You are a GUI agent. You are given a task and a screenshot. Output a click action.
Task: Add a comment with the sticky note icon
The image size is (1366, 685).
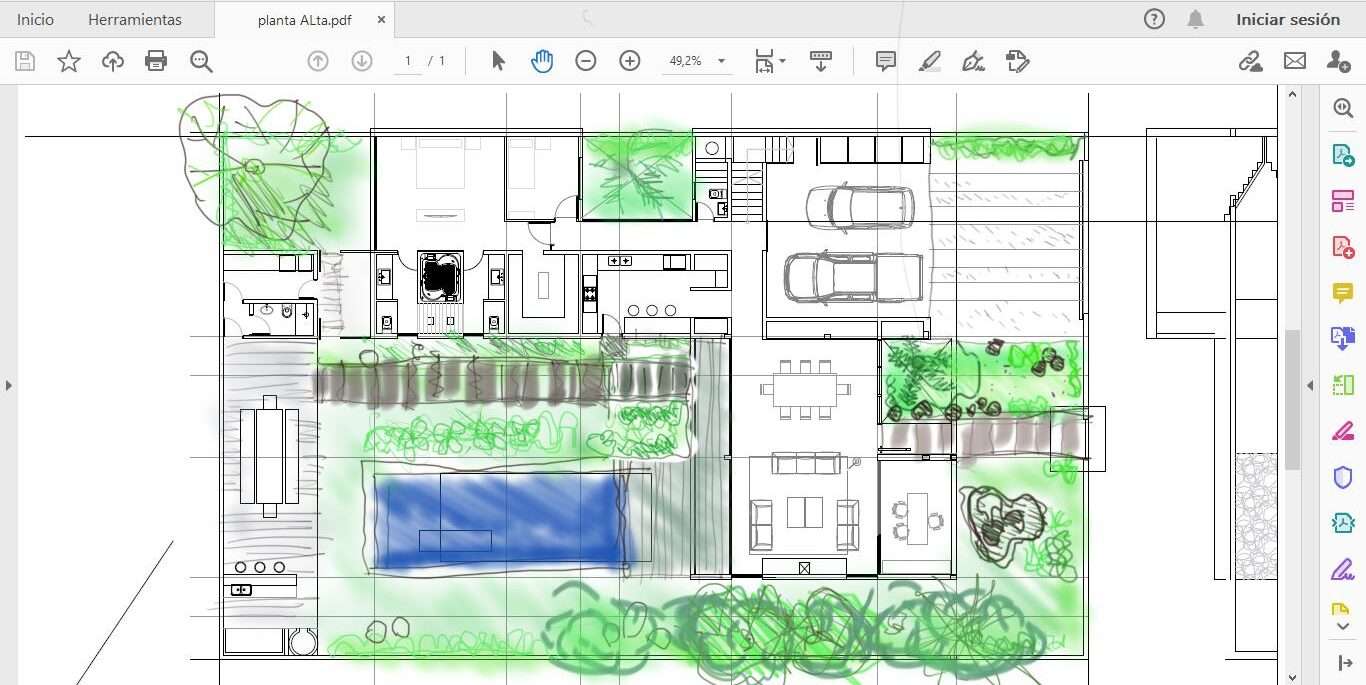(885, 61)
